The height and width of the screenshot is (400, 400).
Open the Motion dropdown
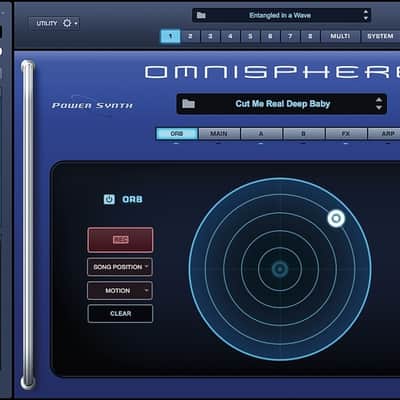120,290
